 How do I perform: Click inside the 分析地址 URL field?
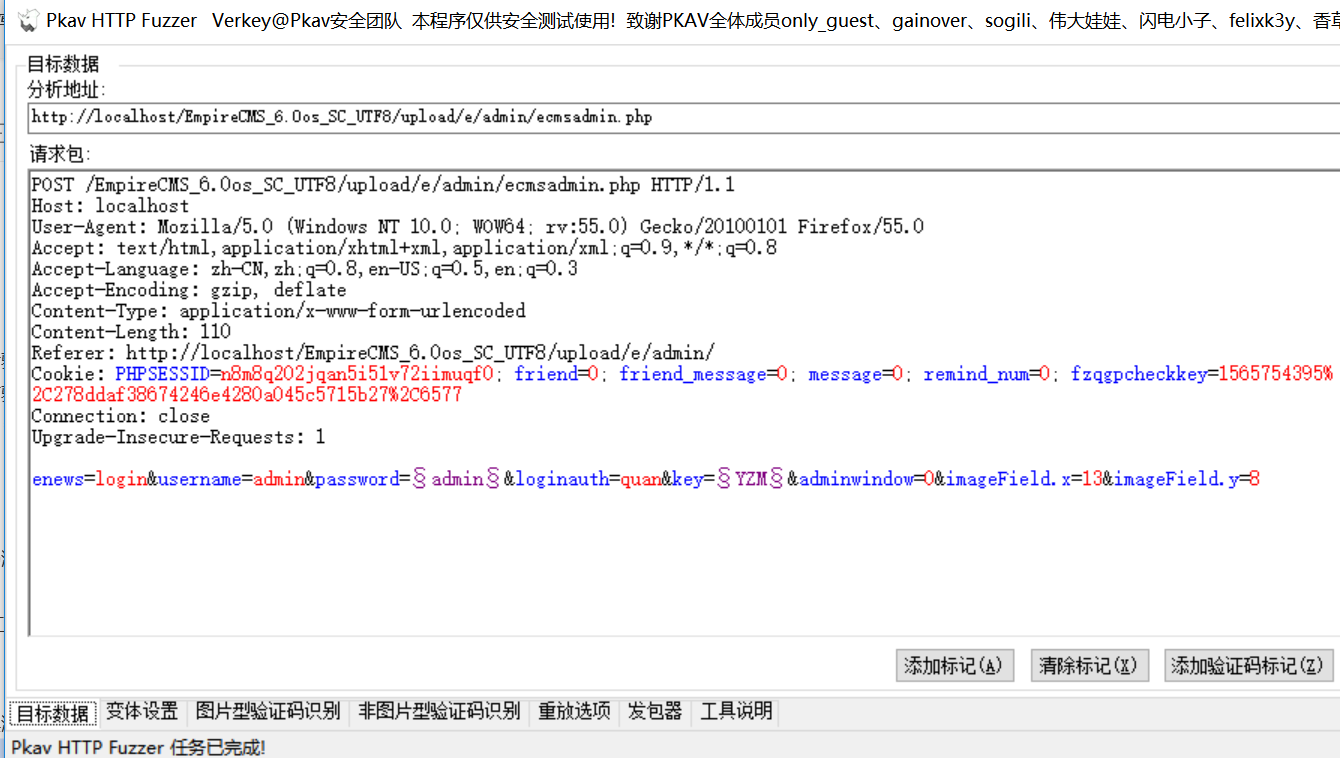click(684, 118)
